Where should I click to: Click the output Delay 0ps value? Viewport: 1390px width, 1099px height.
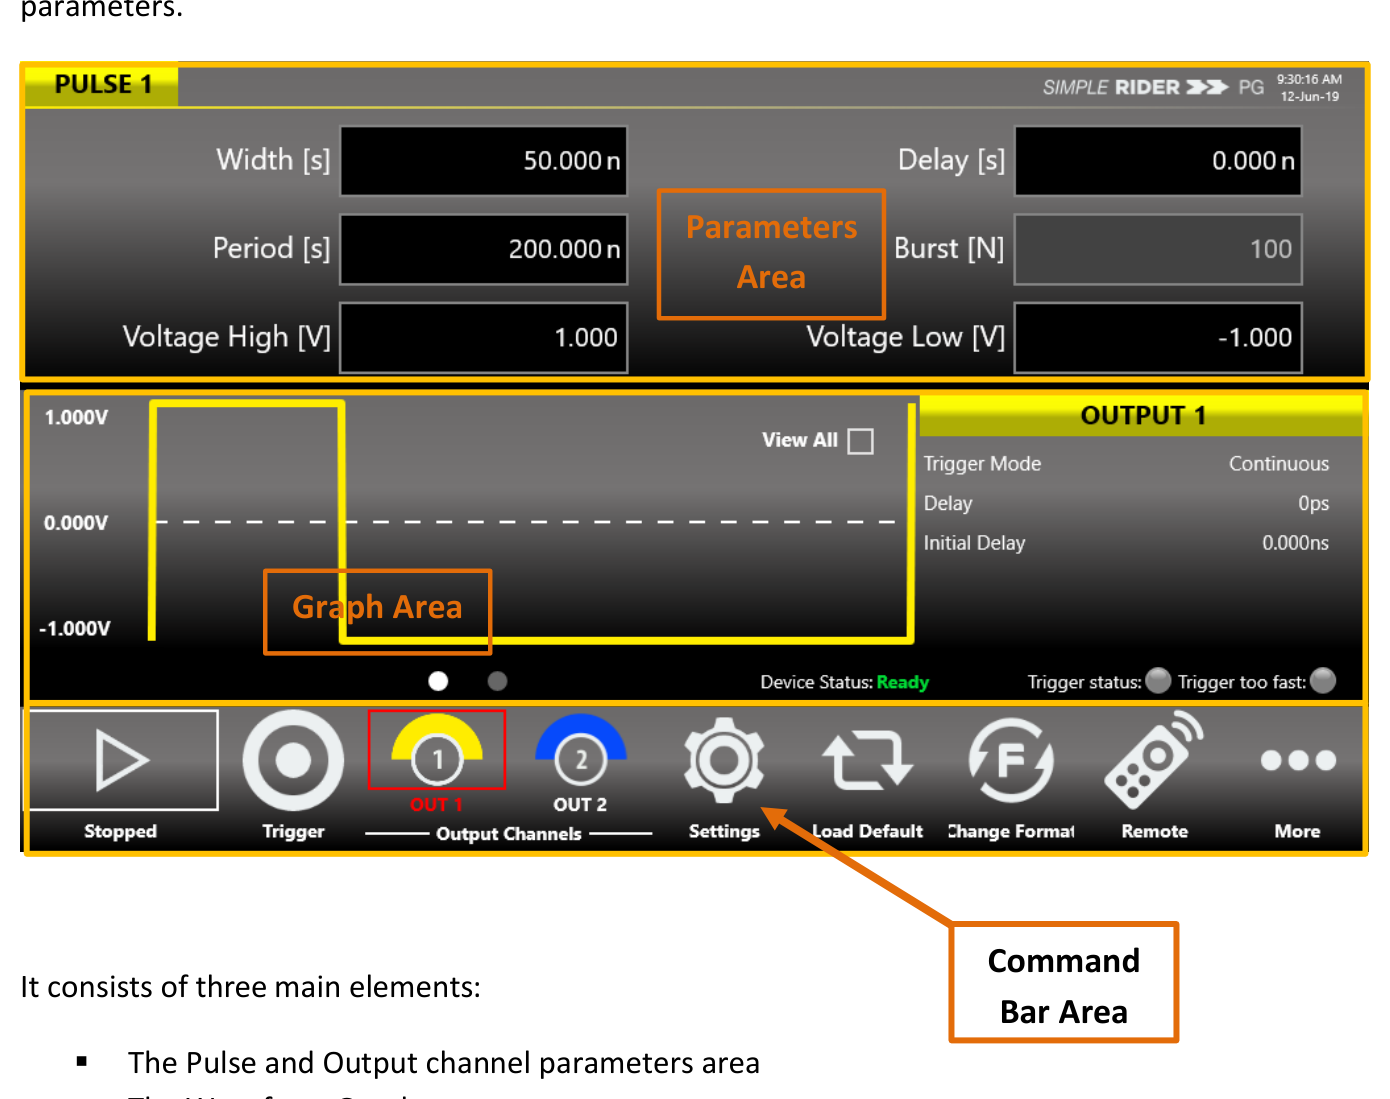click(x=1313, y=504)
